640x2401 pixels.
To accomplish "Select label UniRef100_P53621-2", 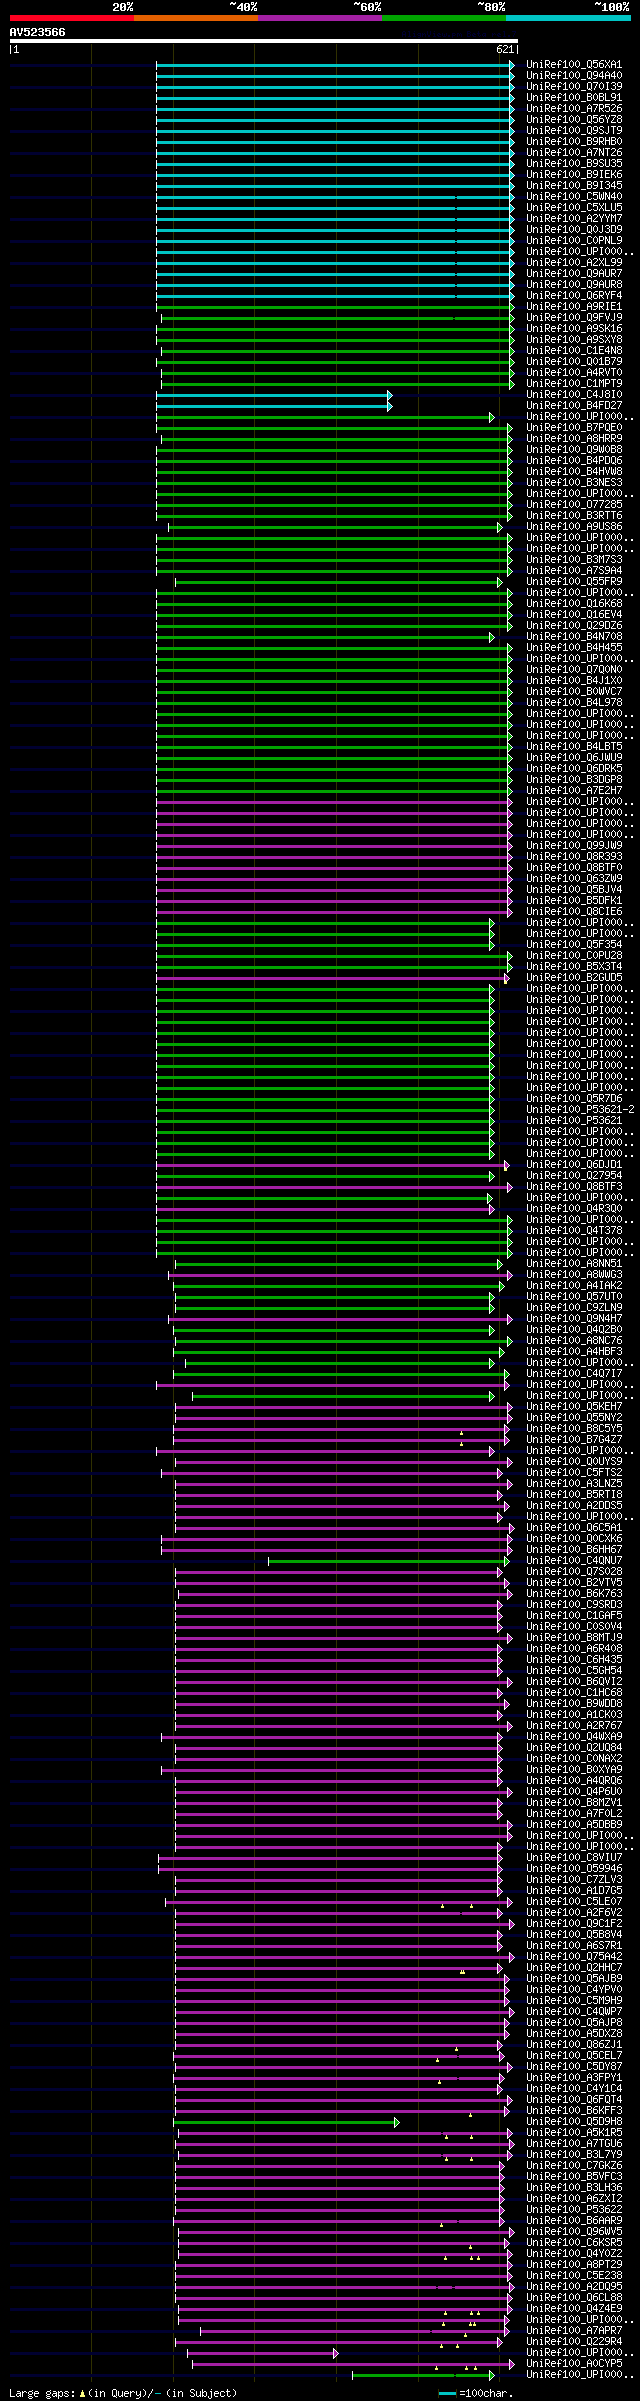I will click(x=580, y=1109).
